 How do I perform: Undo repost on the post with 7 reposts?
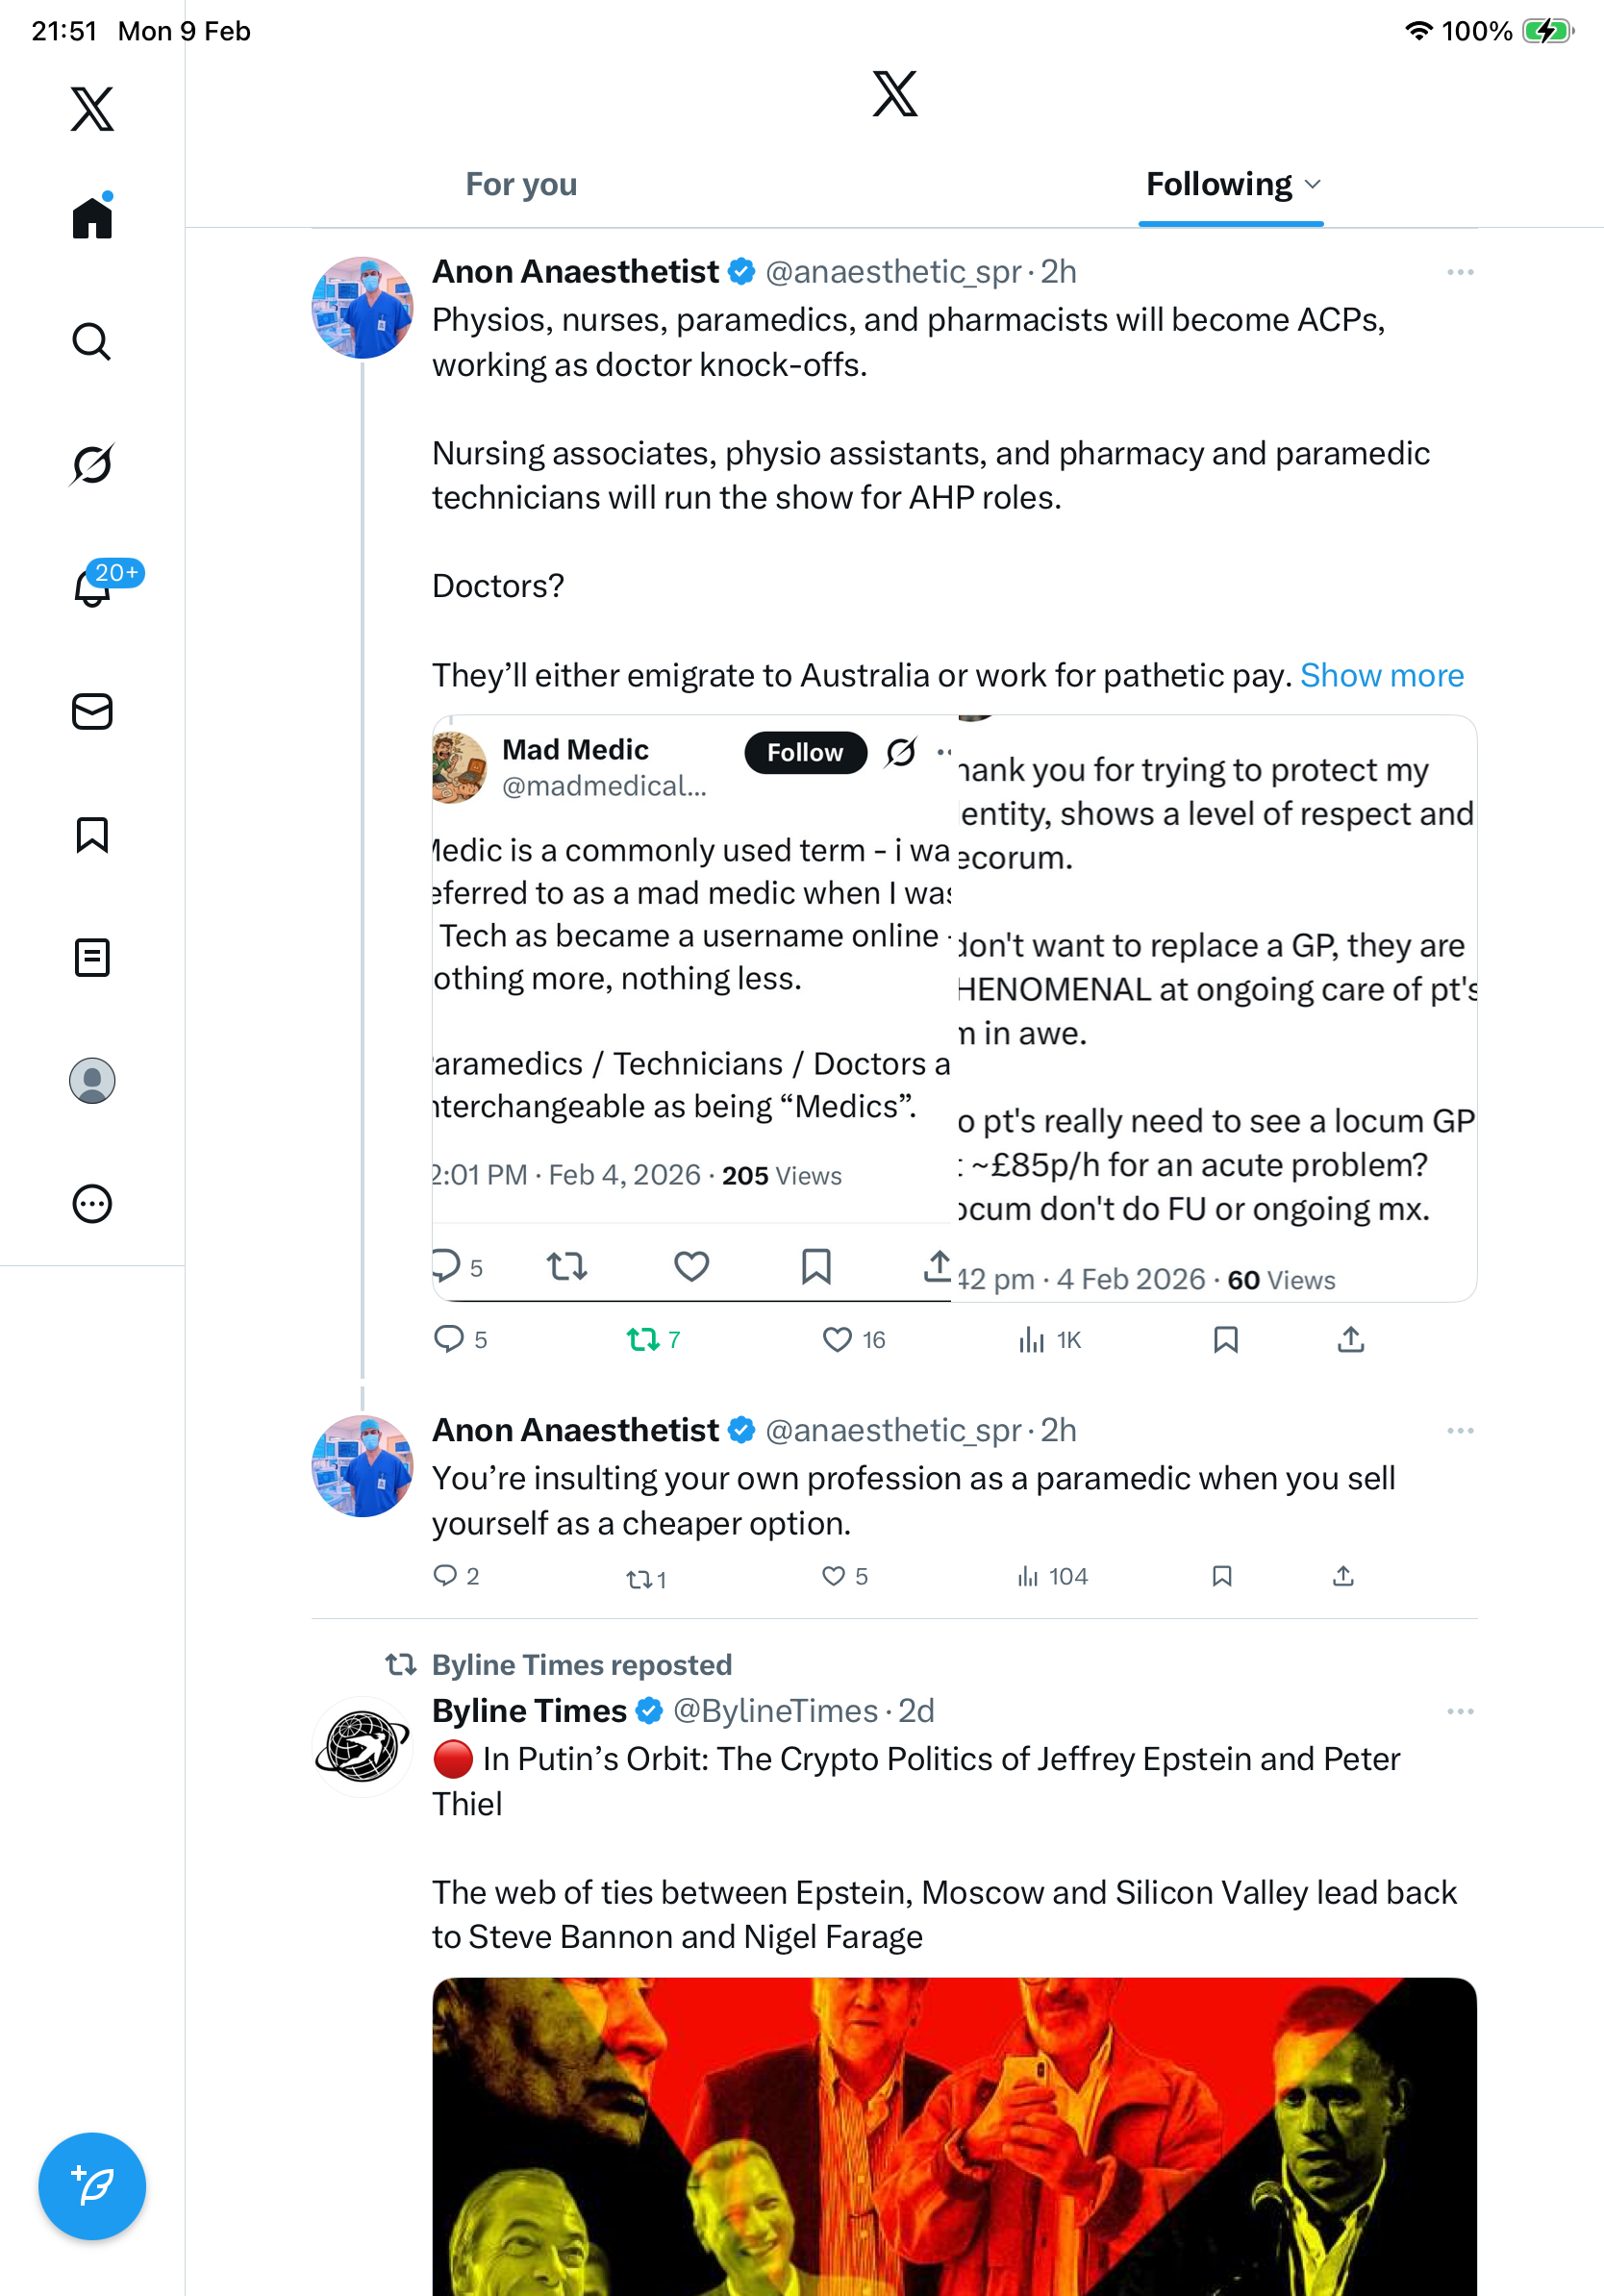pyautogui.click(x=642, y=1339)
